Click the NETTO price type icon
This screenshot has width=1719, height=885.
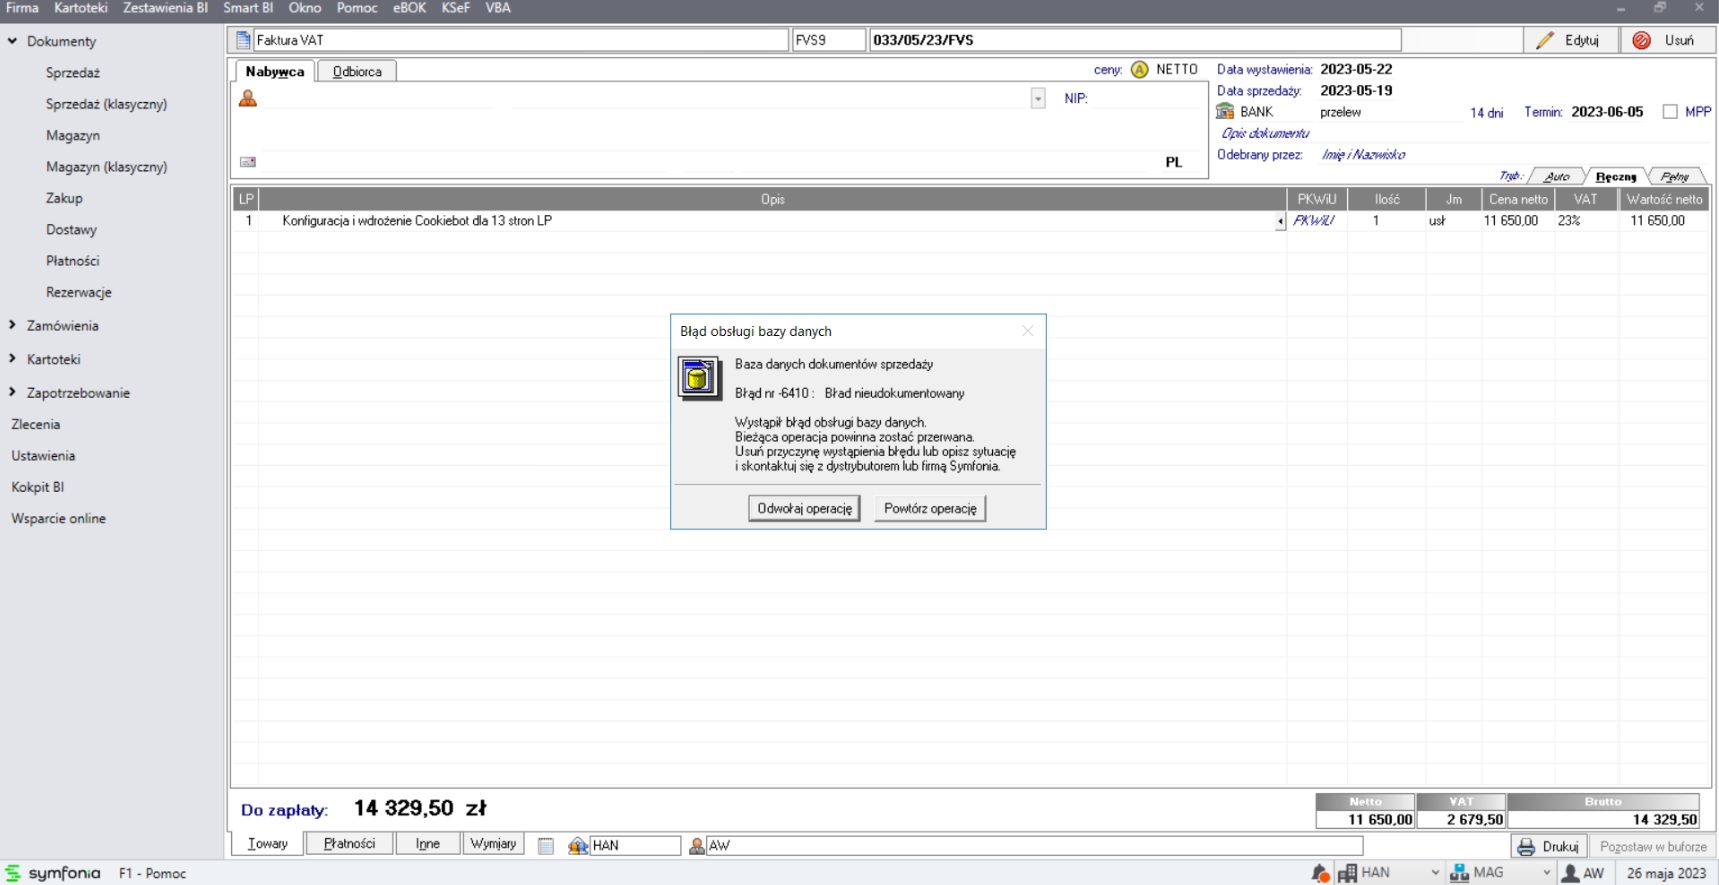1139,70
